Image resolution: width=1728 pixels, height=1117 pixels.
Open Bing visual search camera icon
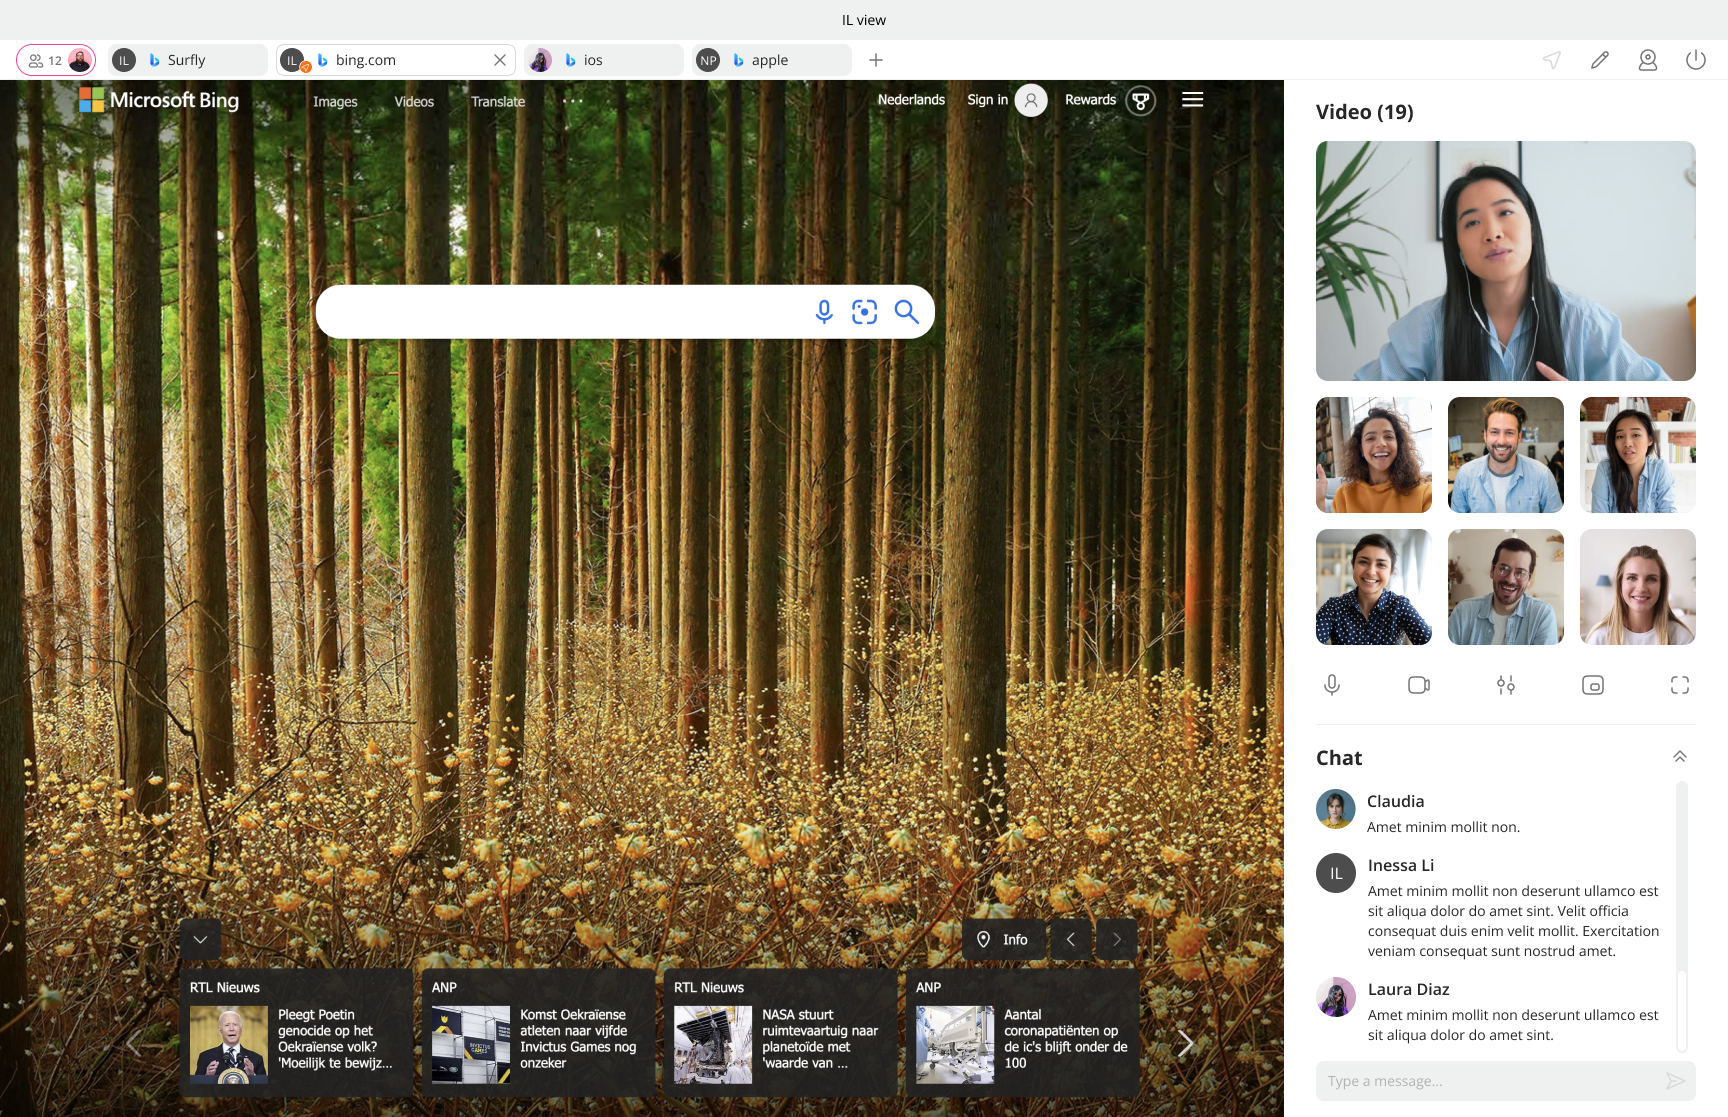(864, 312)
